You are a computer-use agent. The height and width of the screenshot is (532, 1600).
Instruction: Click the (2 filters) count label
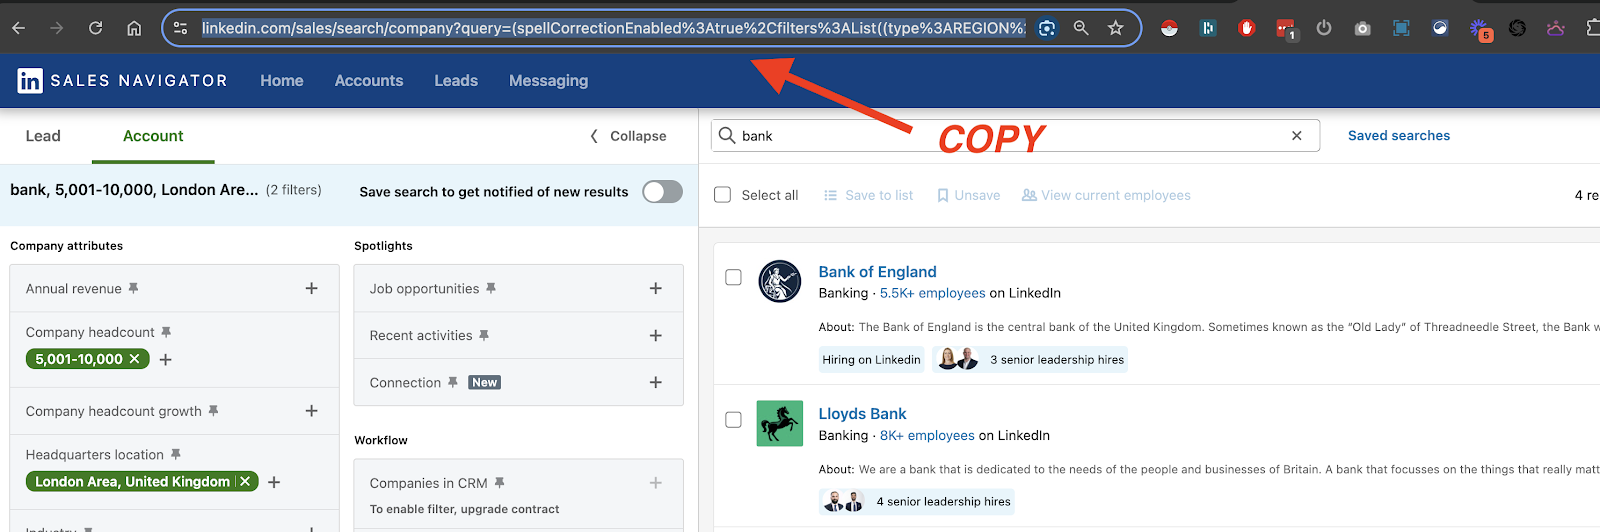[294, 190]
